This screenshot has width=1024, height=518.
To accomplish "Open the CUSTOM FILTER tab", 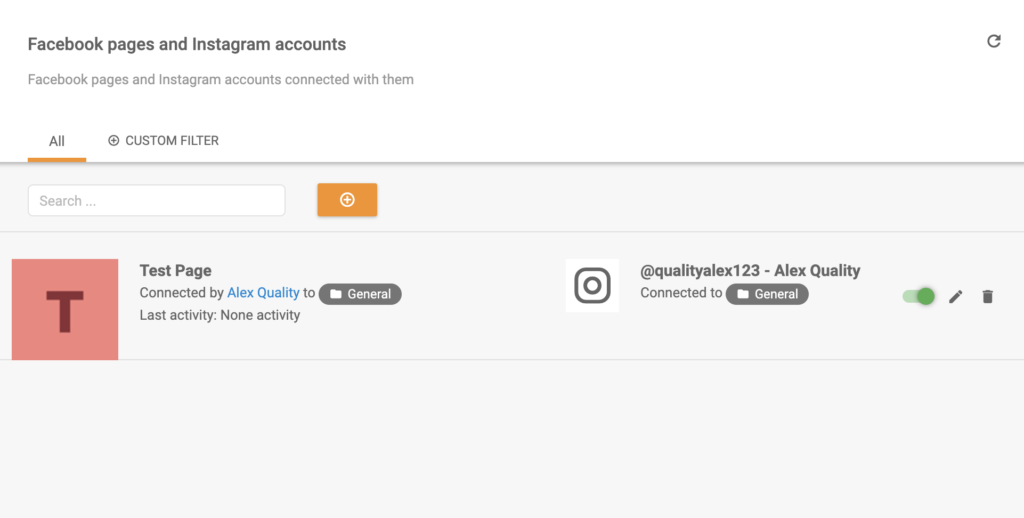I will (x=171, y=141).
